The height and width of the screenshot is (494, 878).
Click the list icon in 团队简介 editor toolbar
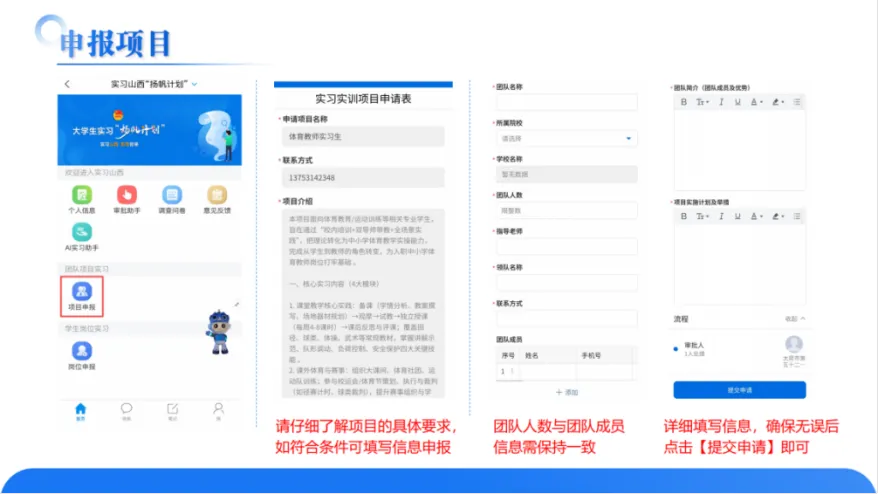tap(797, 102)
